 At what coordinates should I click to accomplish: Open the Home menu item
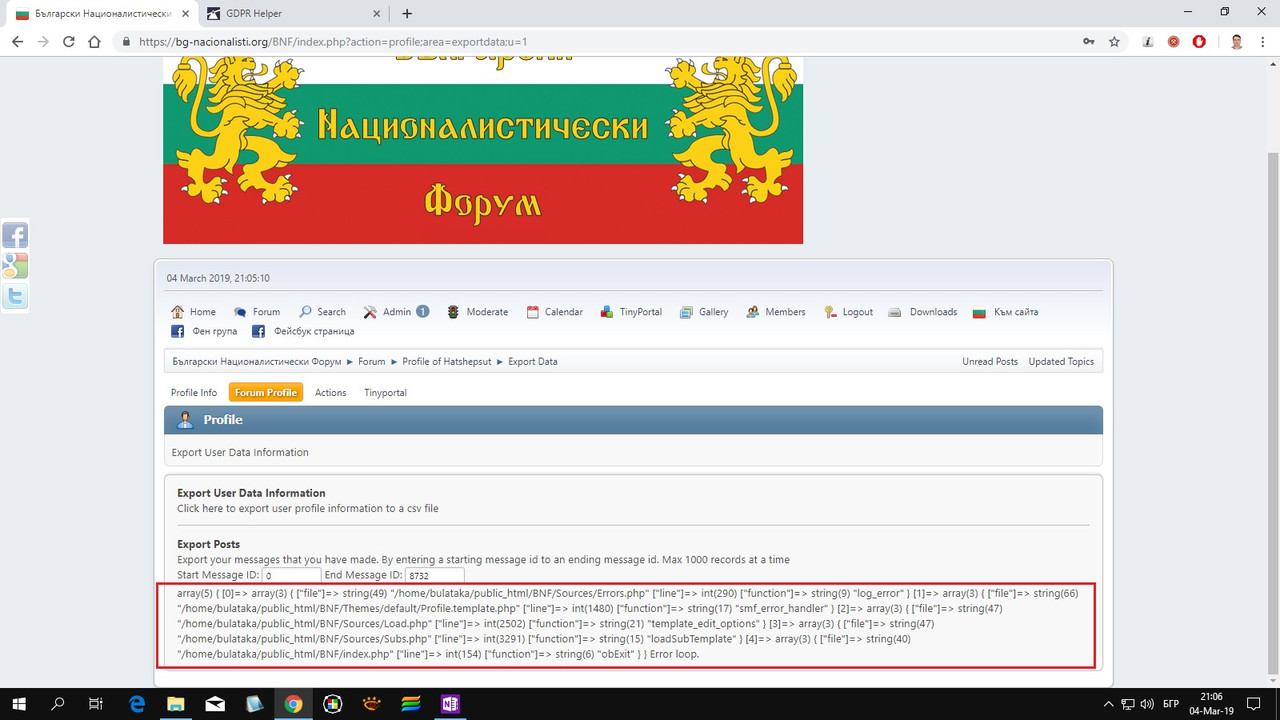tap(193, 312)
